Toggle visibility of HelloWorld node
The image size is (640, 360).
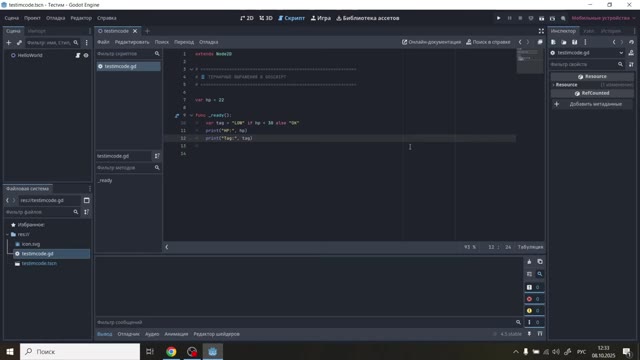tap(86, 55)
